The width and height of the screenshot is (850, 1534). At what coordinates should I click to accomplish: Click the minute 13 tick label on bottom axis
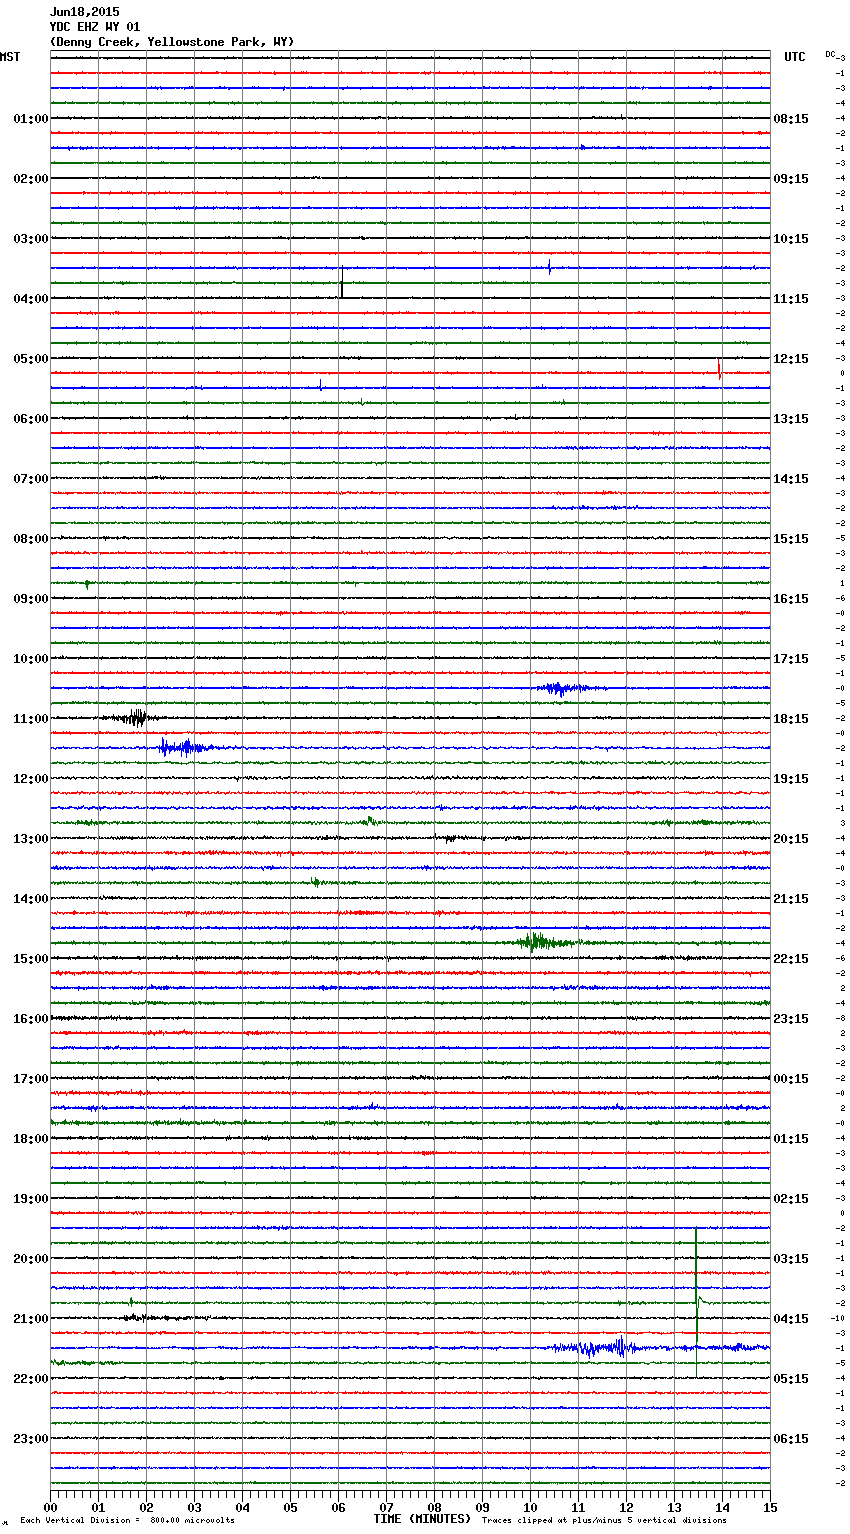674,1507
